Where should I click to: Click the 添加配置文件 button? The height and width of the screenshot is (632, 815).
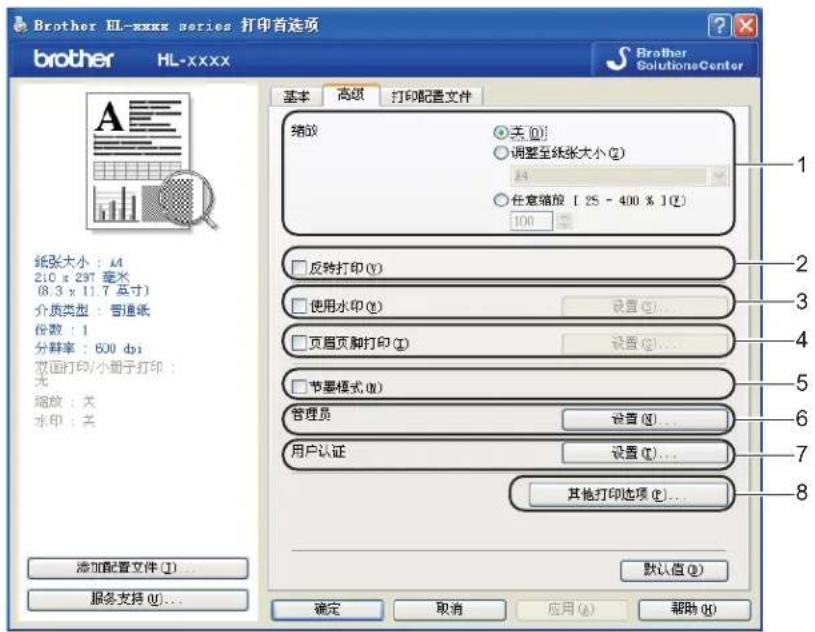pos(138,569)
